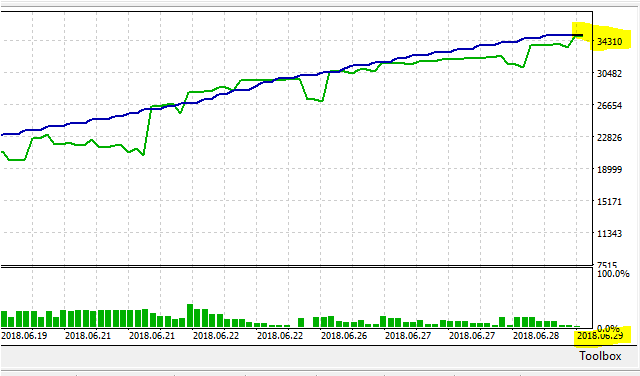
Task: Click the tallest green bar in lower histogram
Action: click(x=190, y=316)
